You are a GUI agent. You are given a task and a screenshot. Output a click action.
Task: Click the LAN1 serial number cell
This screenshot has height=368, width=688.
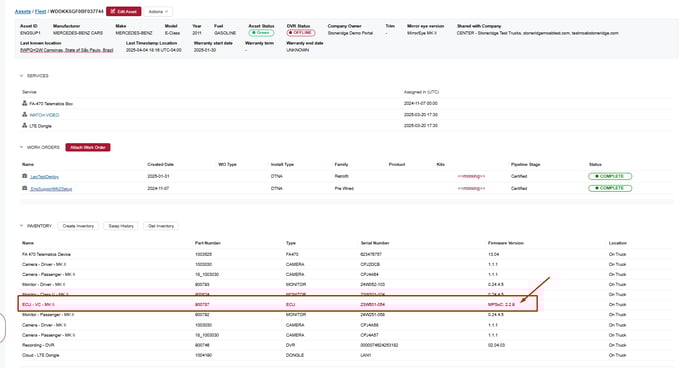pos(366,355)
